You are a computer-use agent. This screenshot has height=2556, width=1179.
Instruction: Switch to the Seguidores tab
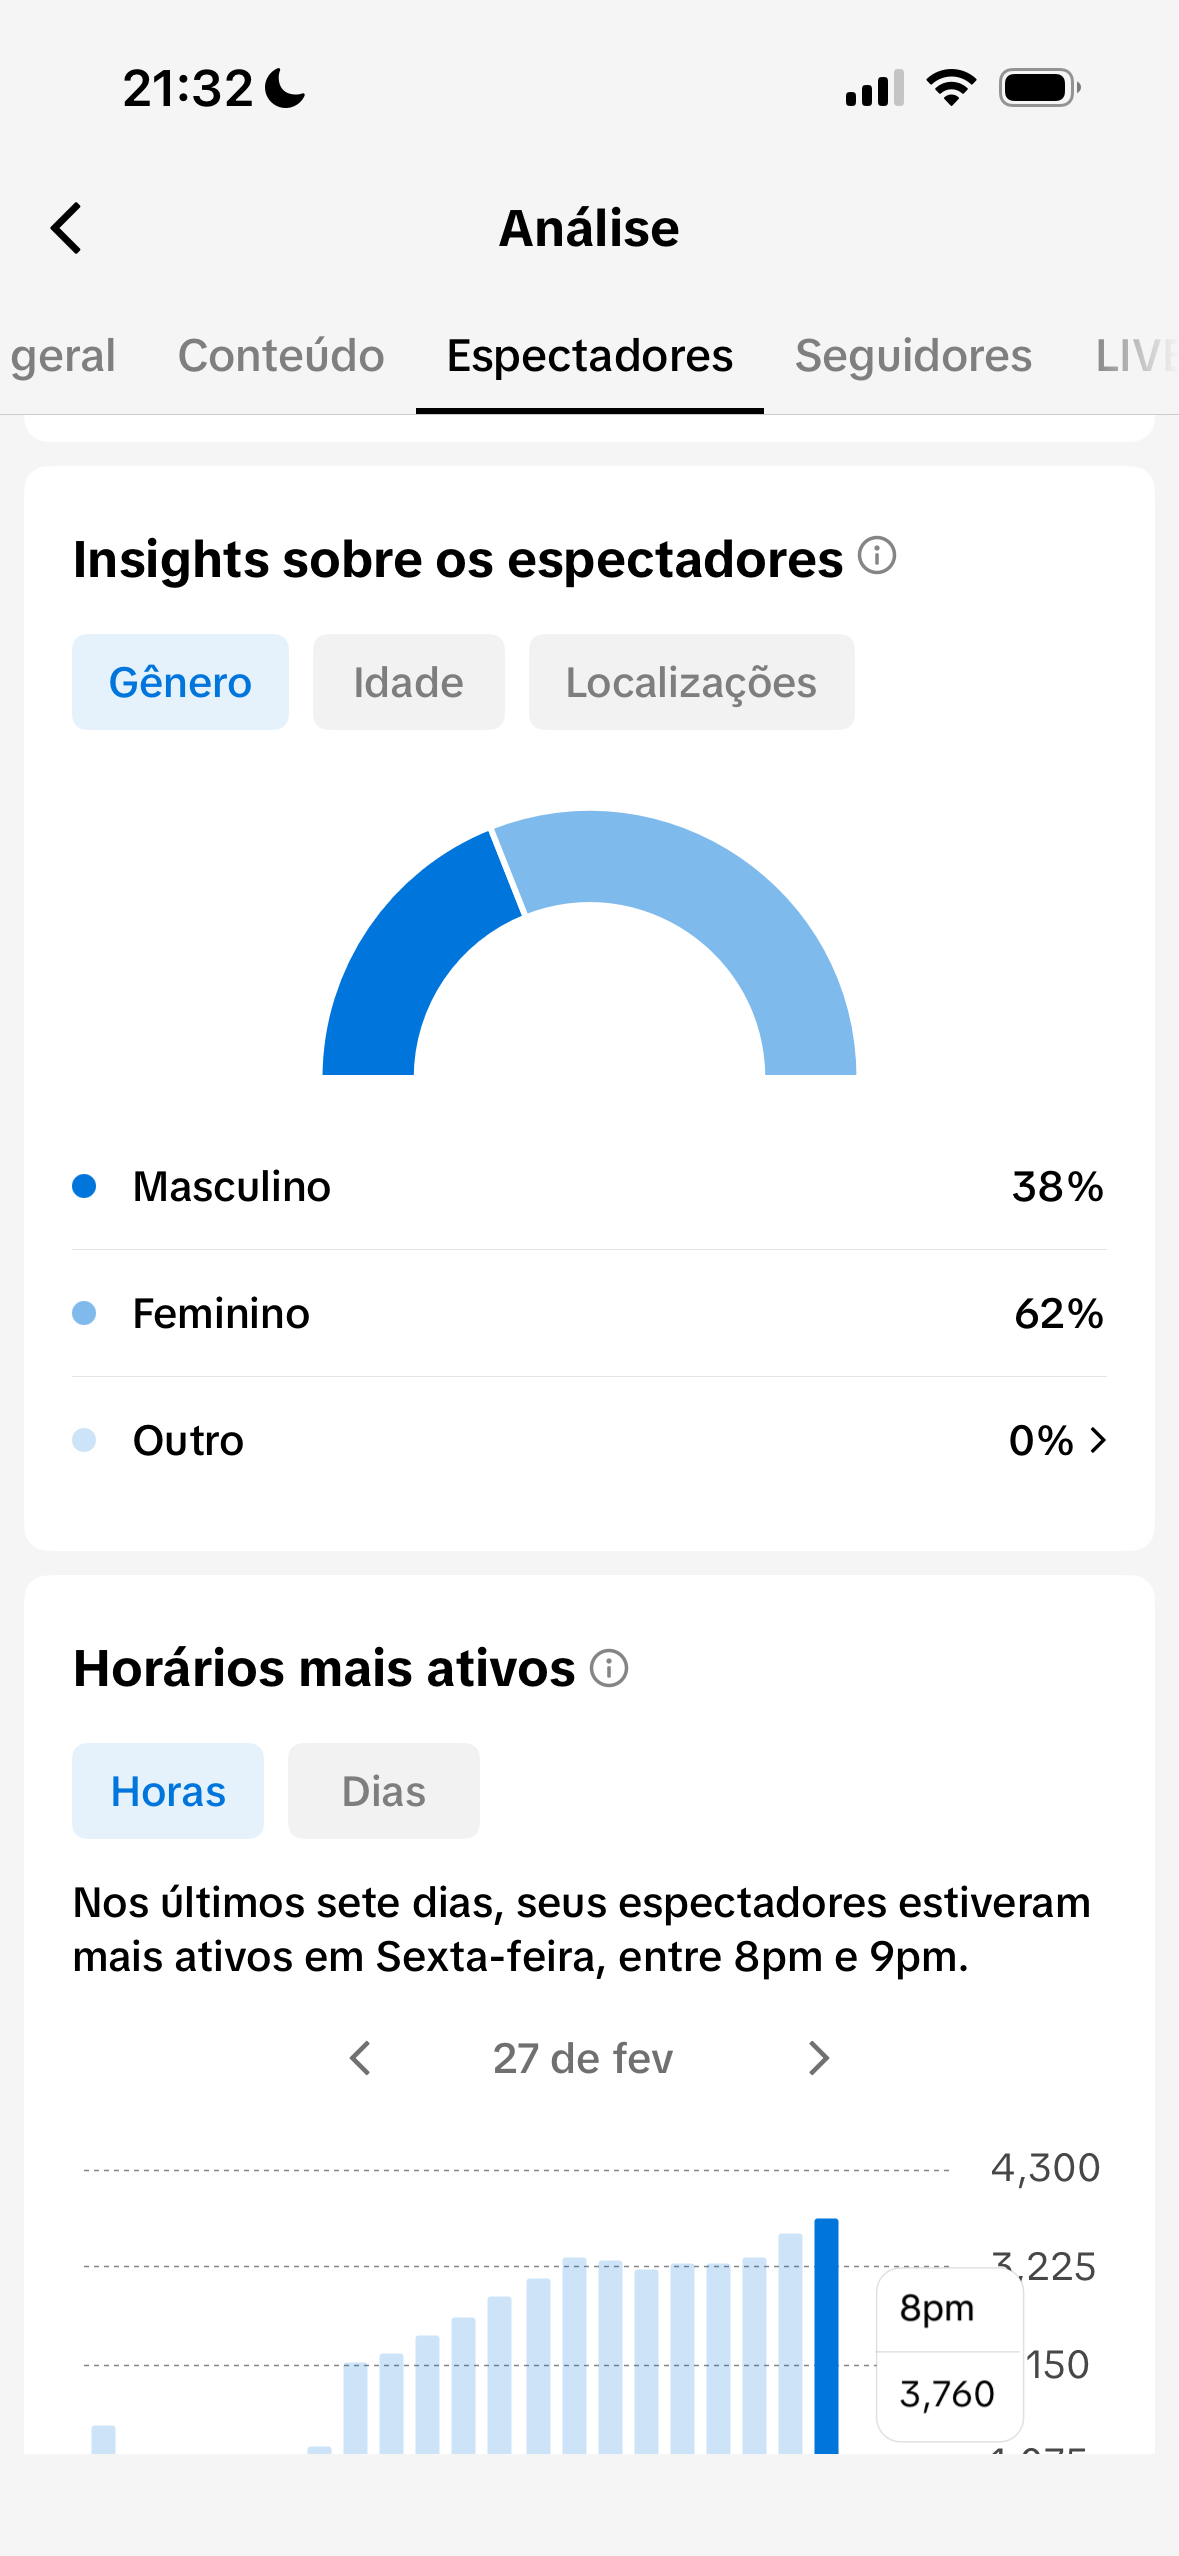click(913, 356)
